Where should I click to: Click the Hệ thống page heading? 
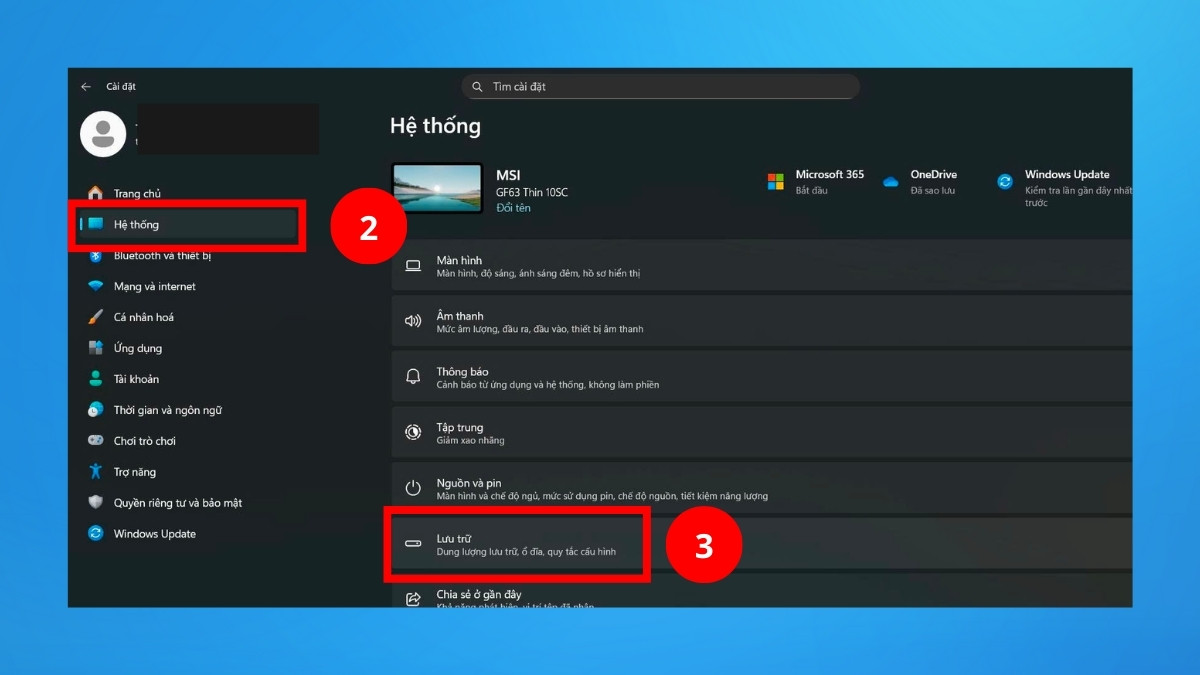[x=435, y=126]
